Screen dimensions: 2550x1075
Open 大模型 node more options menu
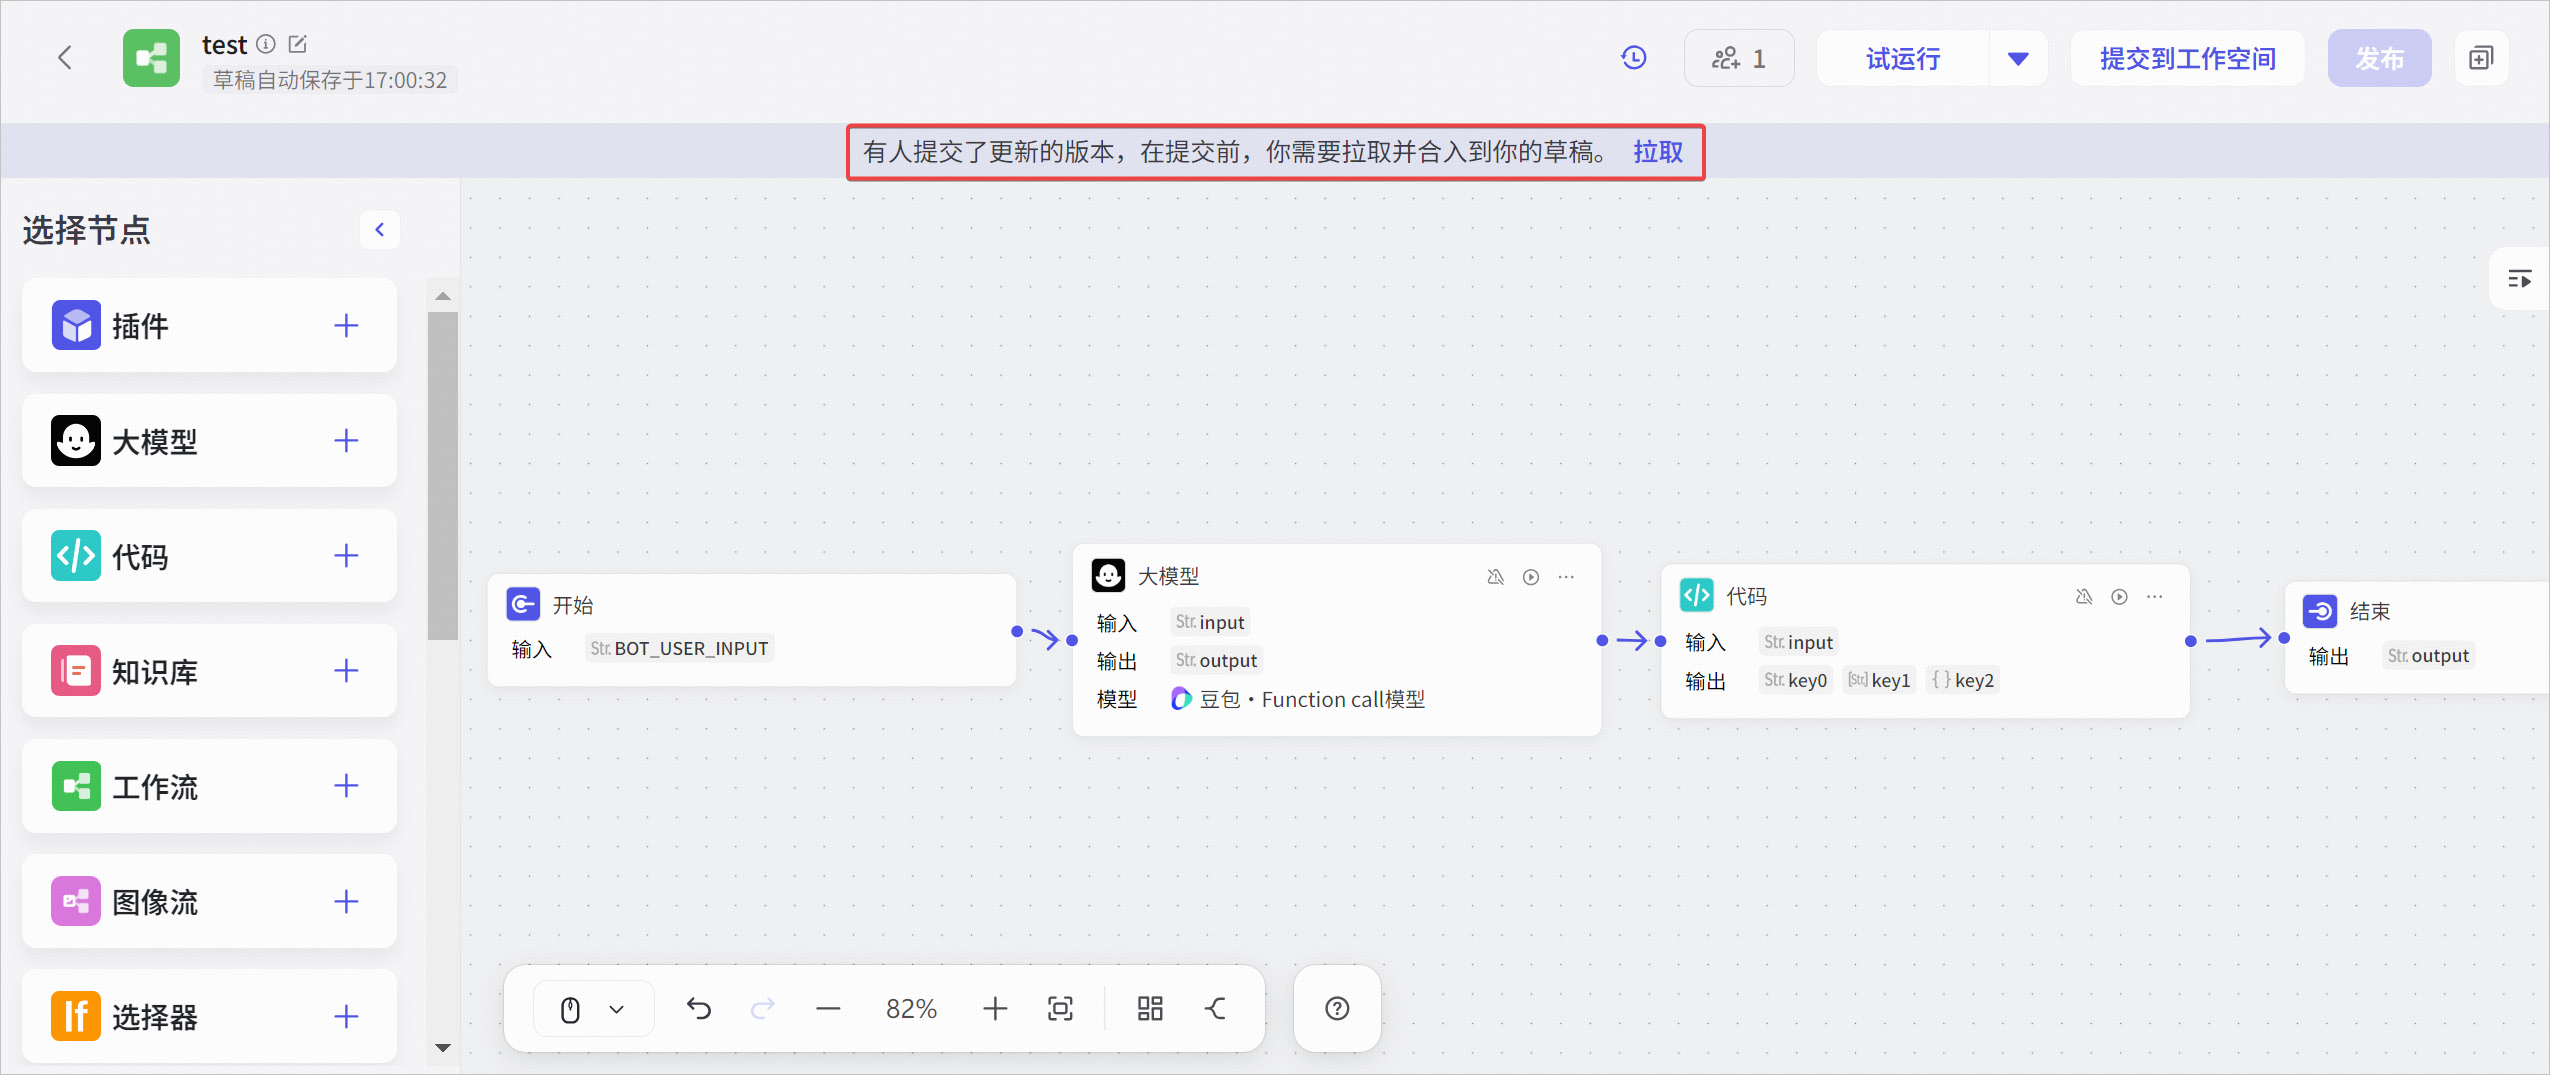pos(1567,577)
